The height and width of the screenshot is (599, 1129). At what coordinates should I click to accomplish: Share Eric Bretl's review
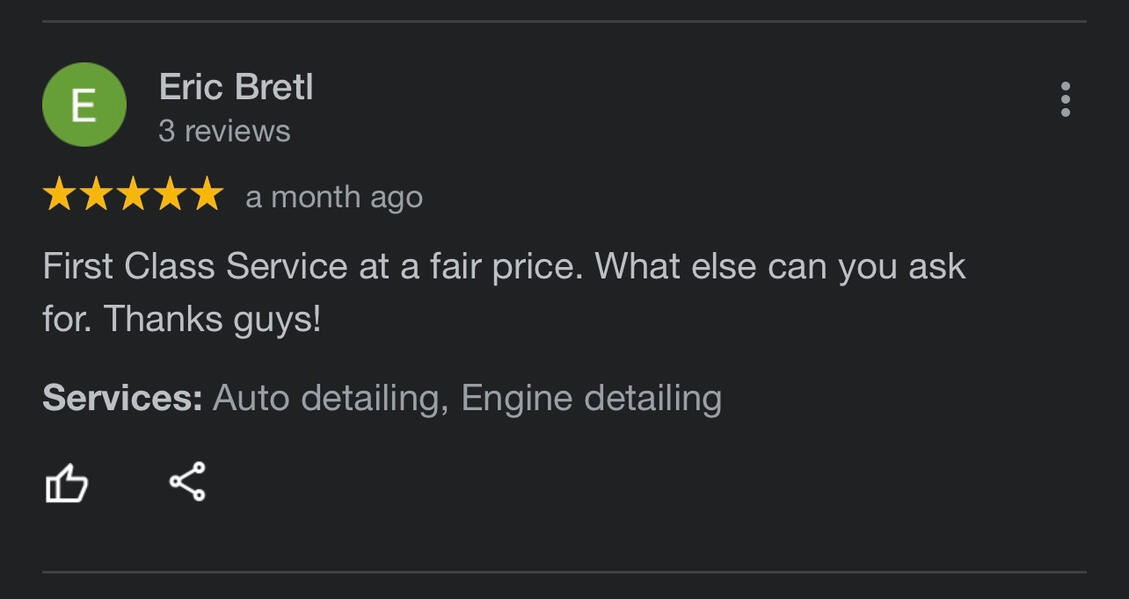tap(187, 481)
